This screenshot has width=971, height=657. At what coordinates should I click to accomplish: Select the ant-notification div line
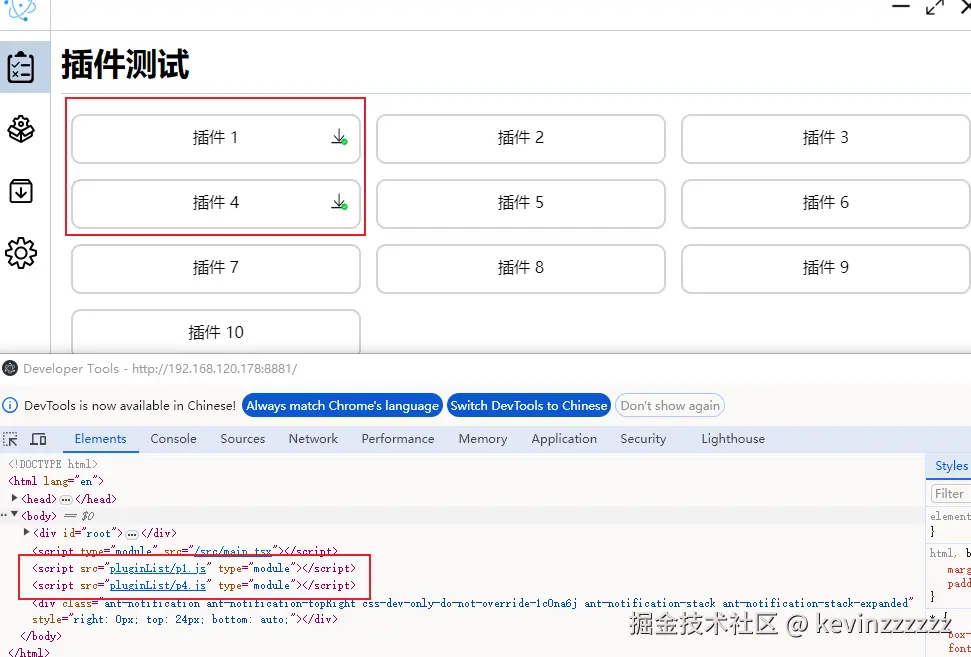pyautogui.click(x=474, y=611)
